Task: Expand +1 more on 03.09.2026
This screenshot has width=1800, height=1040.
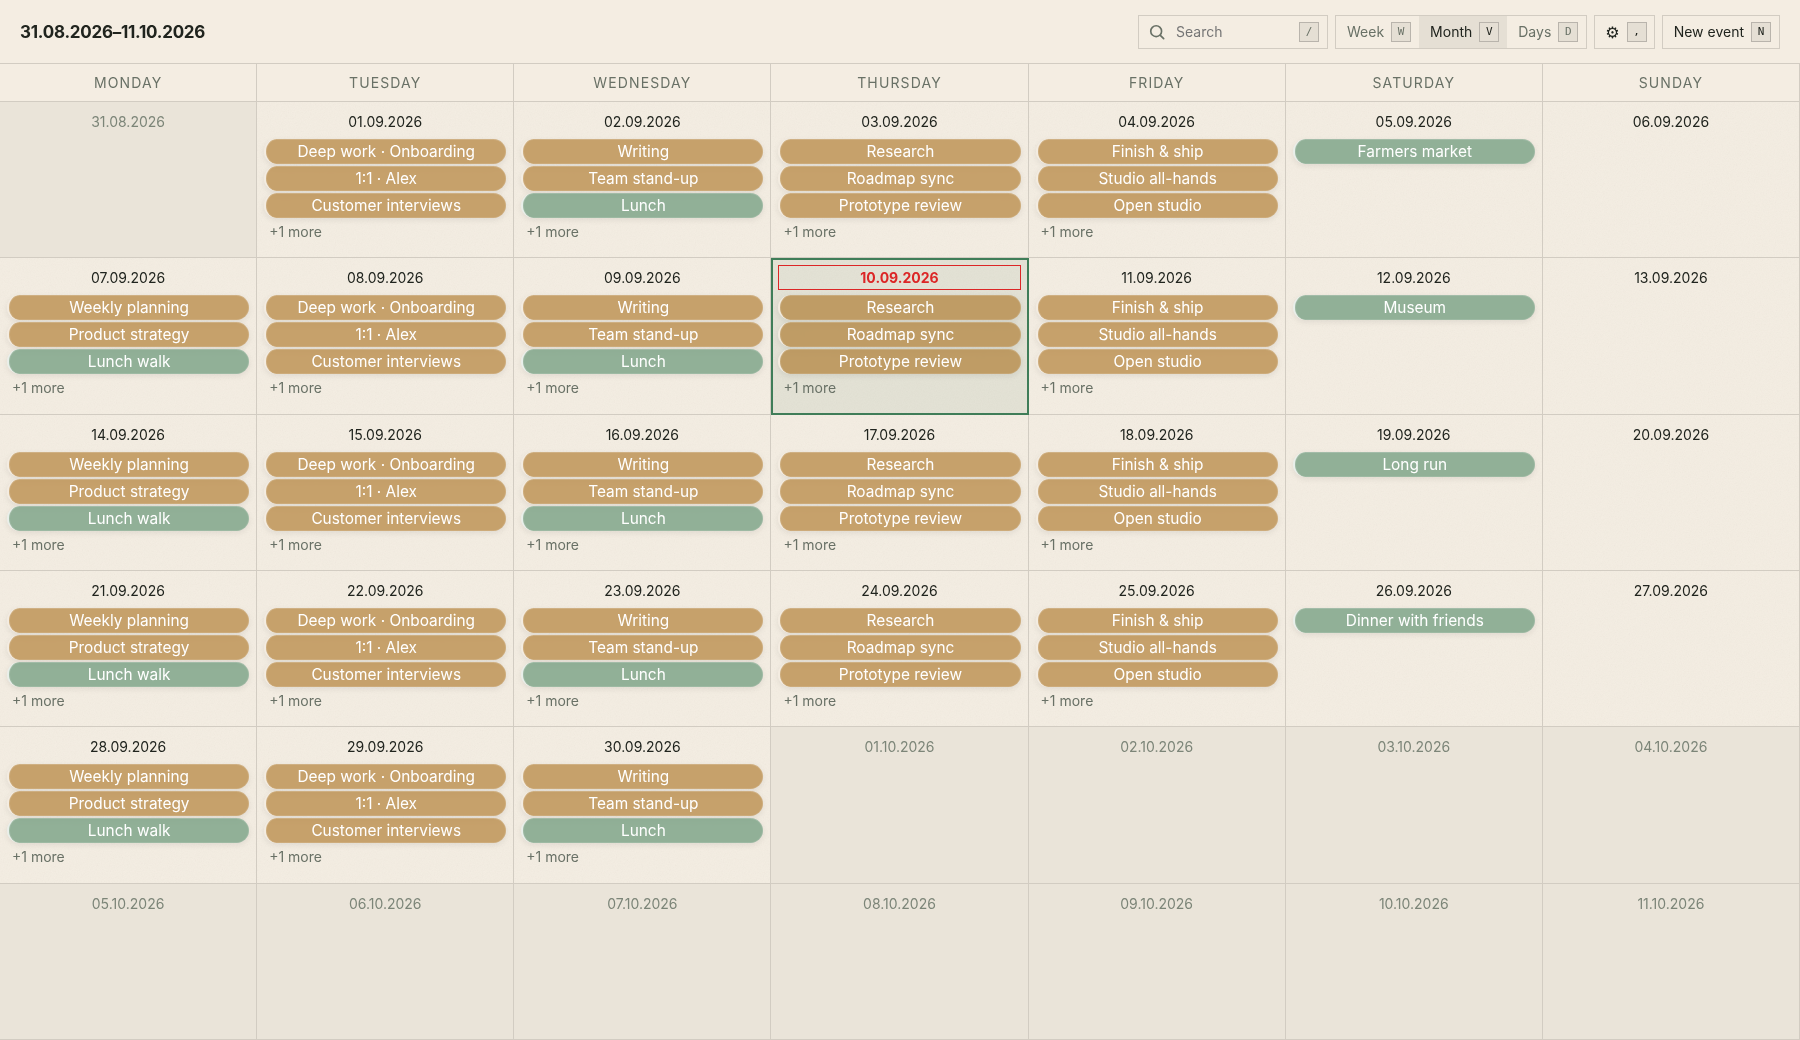Action: coord(810,232)
